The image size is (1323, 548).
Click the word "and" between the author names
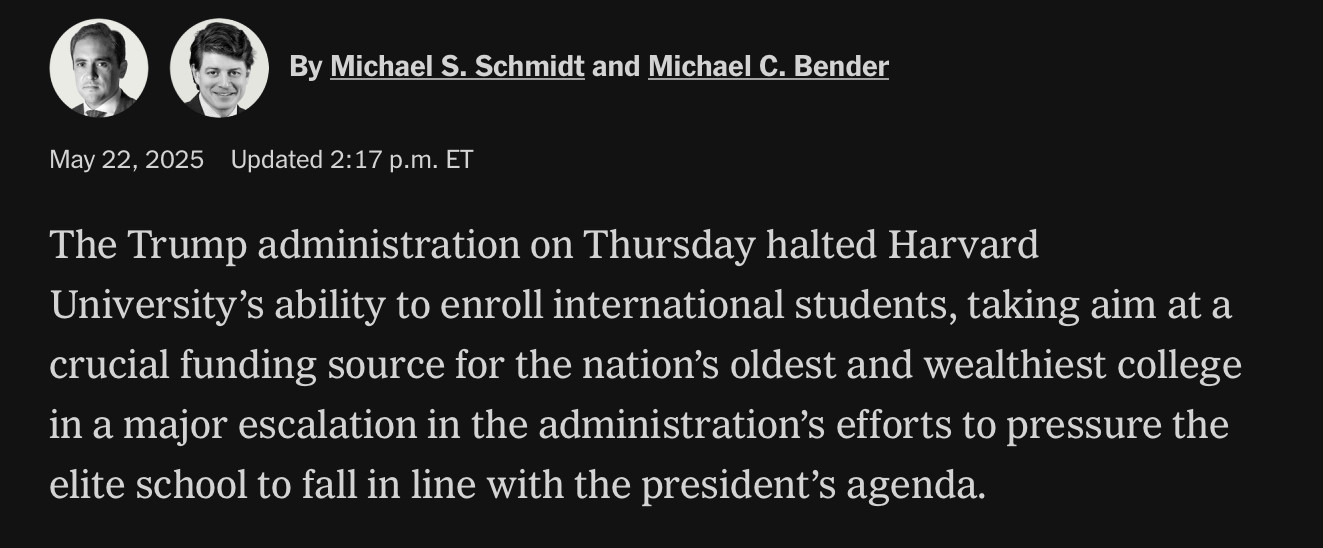click(x=616, y=67)
